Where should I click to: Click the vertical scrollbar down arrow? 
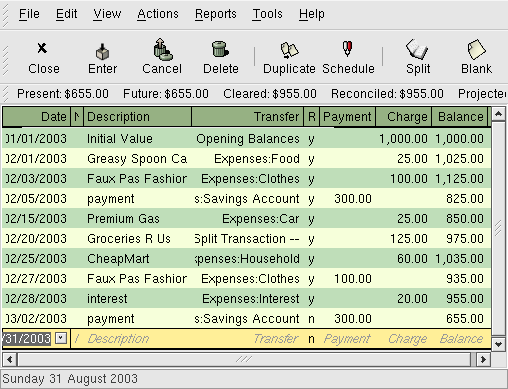[x=499, y=344]
